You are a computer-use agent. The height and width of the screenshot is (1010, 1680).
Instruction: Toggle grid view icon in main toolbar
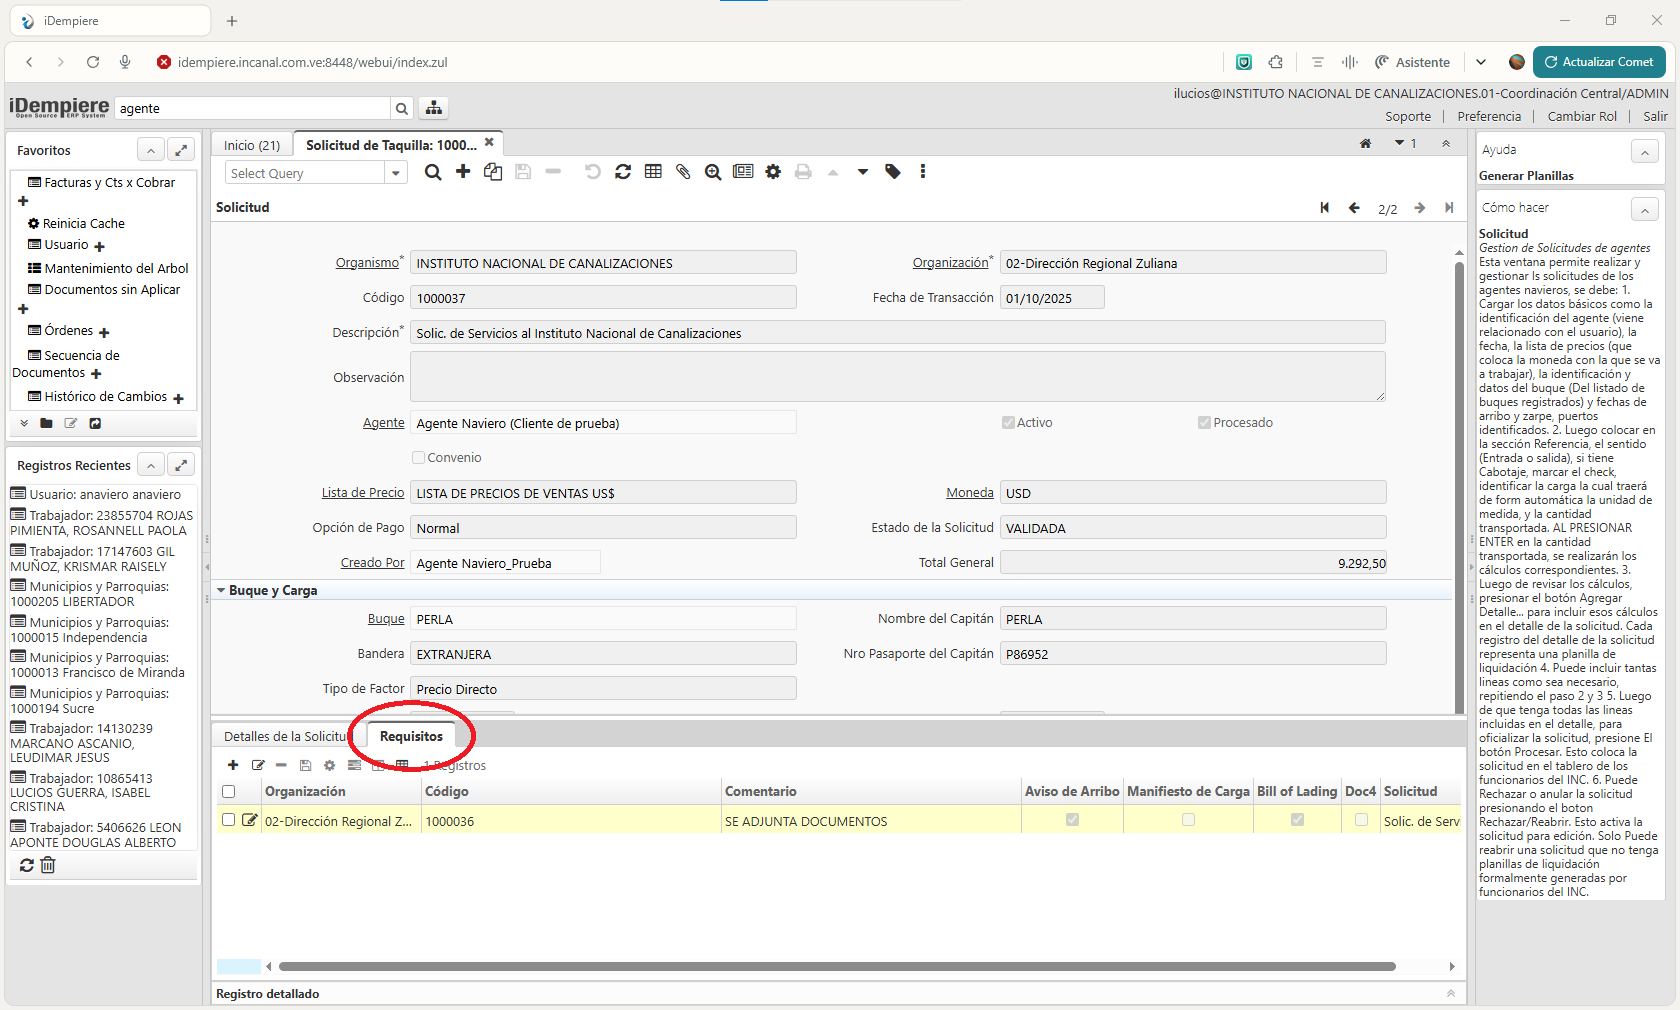click(653, 172)
